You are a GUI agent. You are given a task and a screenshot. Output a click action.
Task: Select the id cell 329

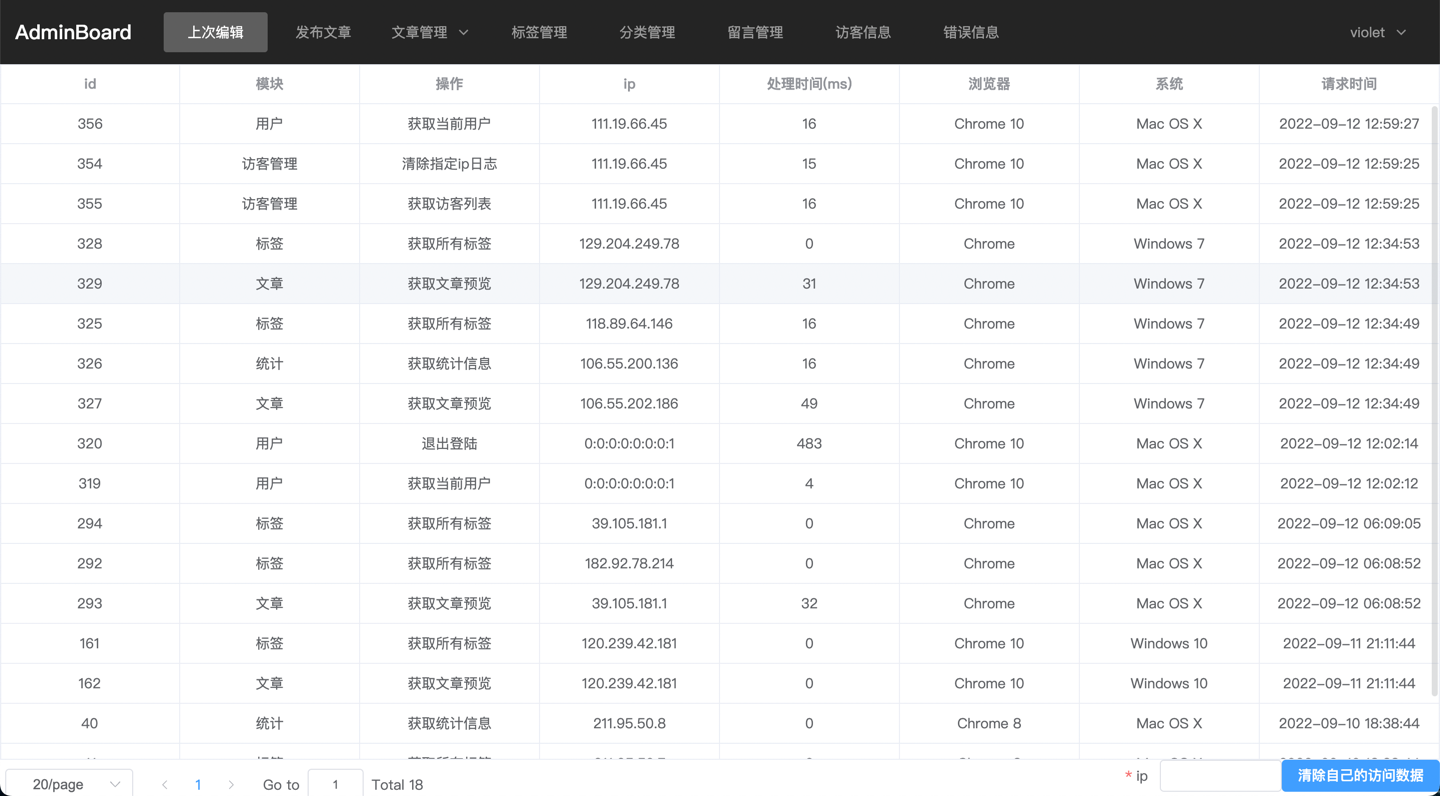90,284
